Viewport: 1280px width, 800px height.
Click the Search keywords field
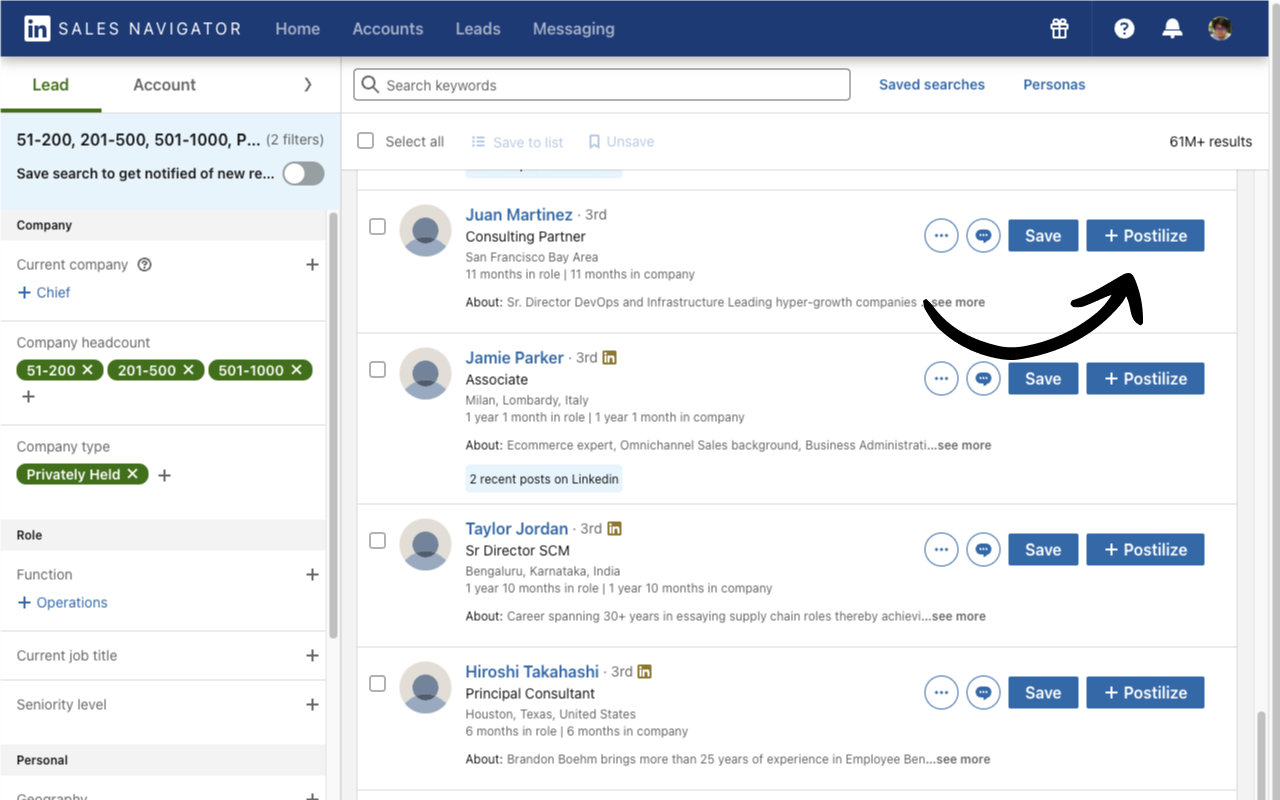pos(602,85)
